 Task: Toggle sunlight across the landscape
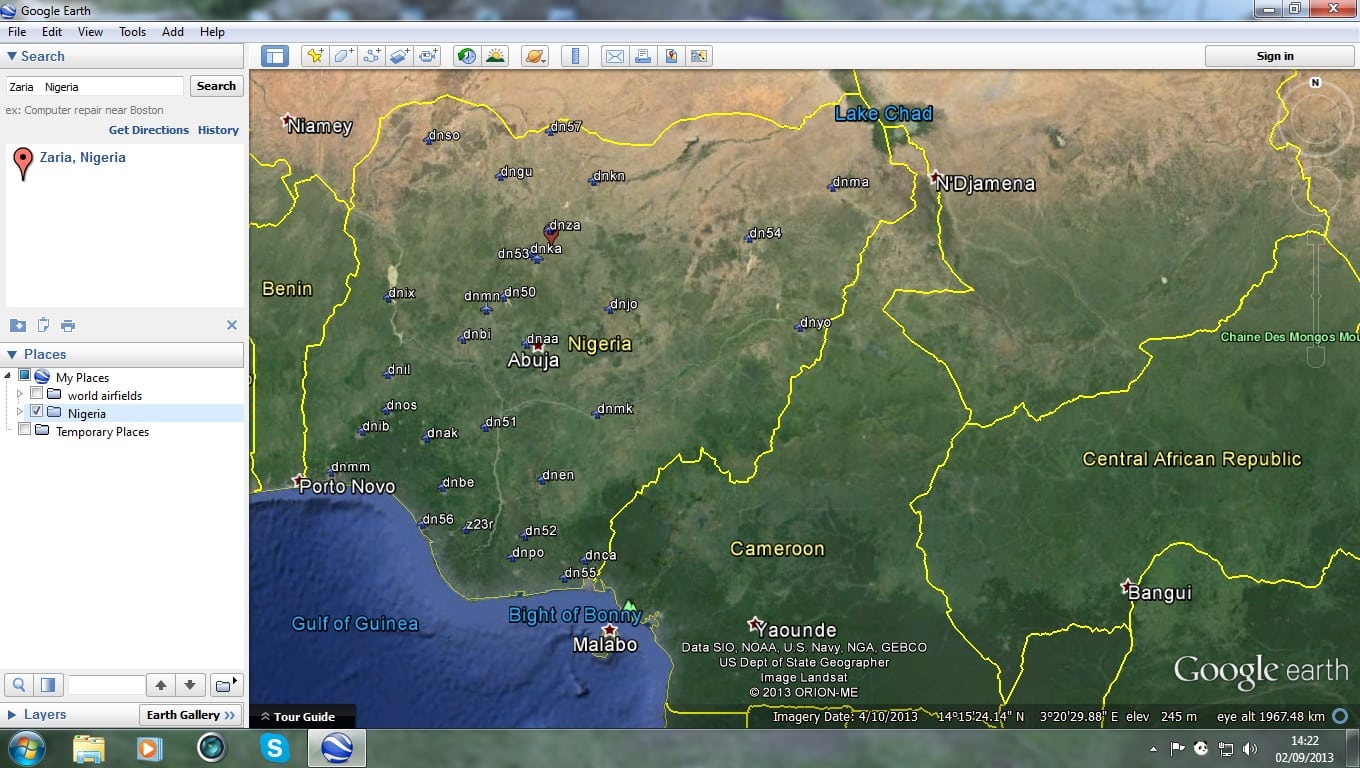[x=495, y=56]
